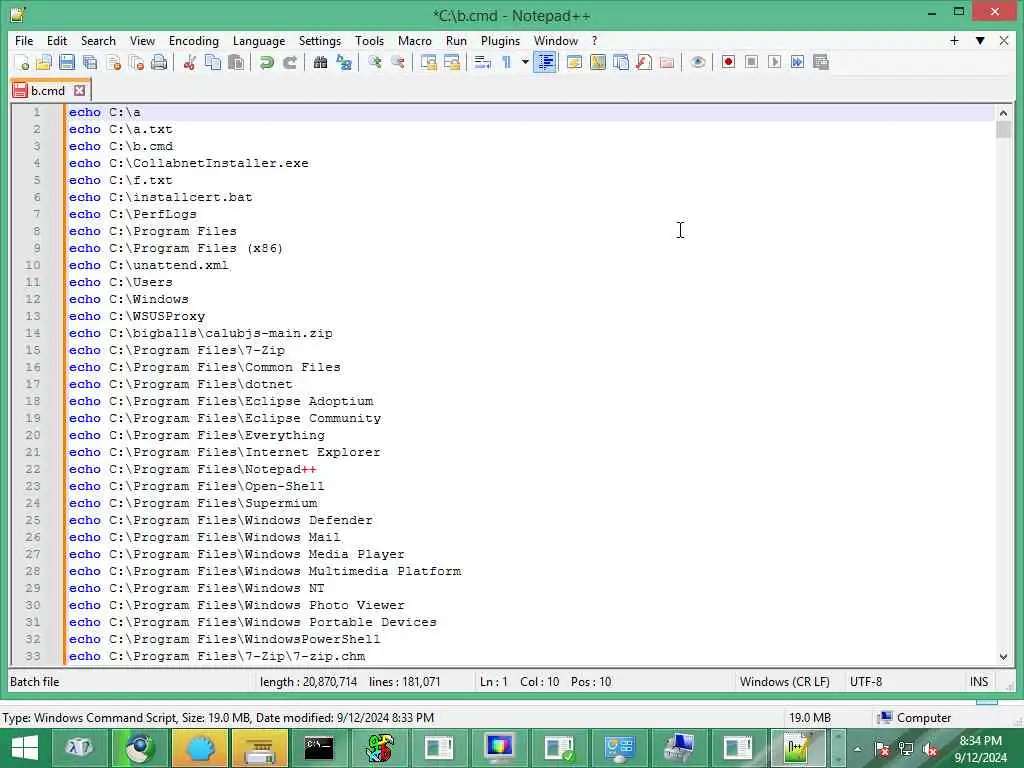Open the Encoding menu
The height and width of the screenshot is (768, 1024).
(193, 40)
